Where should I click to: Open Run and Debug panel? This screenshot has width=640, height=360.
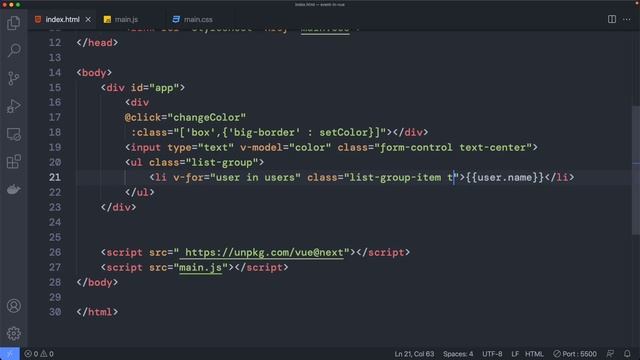[x=13, y=106]
